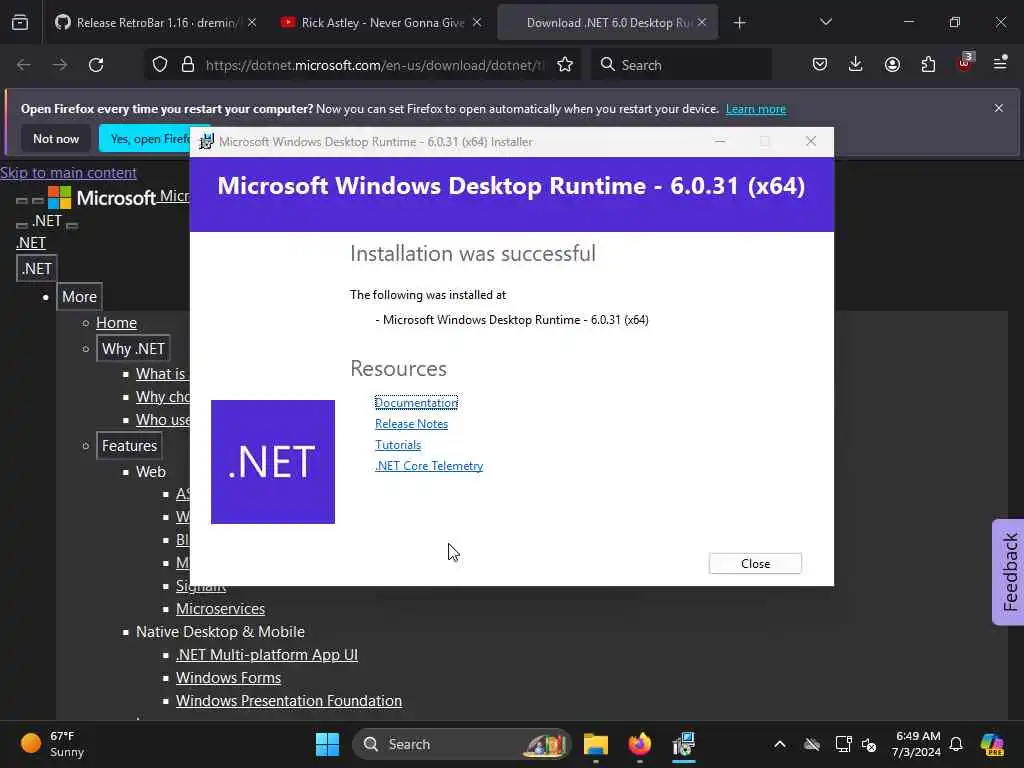Image resolution: width=1024 pixels, height=768 pixels.
Task: Open the Microservices link
Action: 220,609
